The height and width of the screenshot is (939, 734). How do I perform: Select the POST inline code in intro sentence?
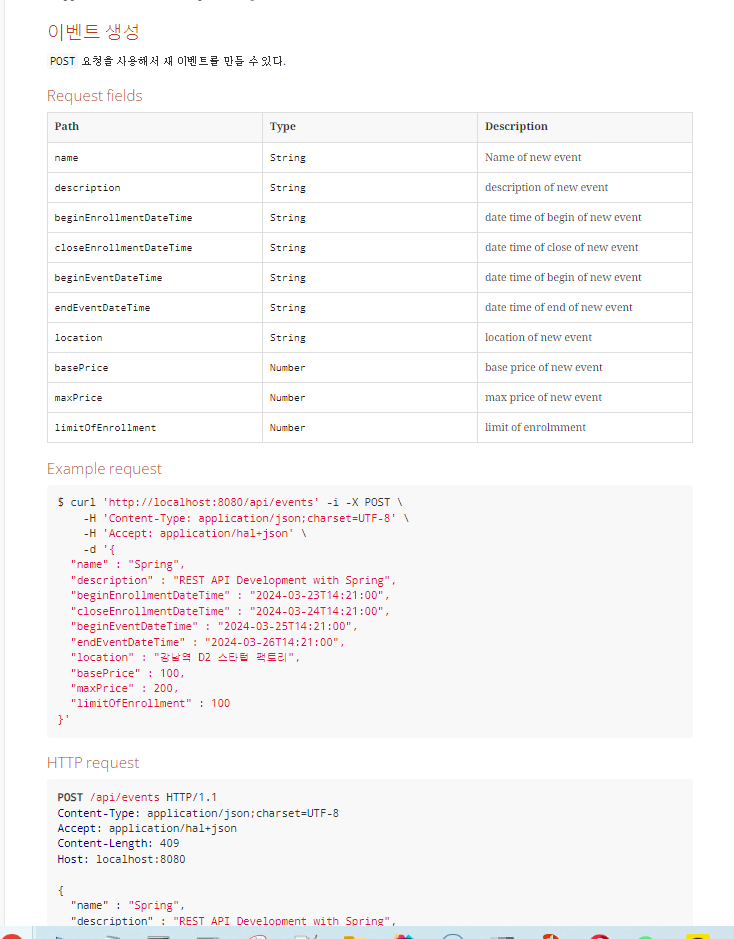click(62, 61)
